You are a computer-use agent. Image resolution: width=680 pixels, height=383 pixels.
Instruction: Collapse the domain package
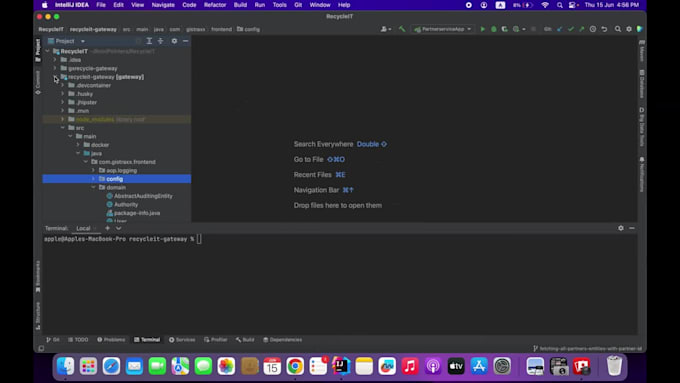click(93, 187)
